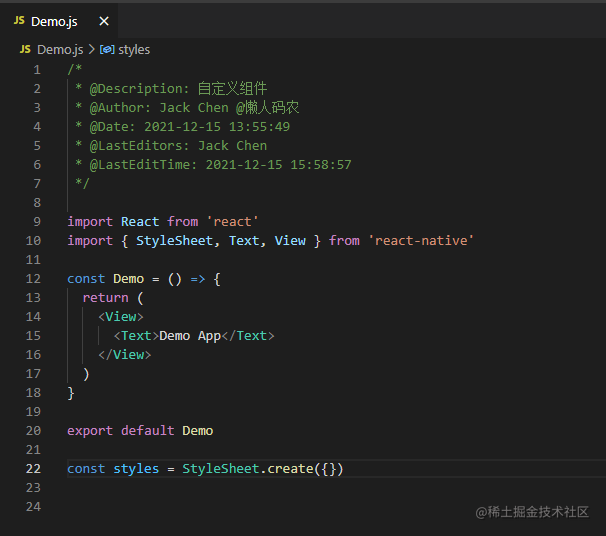This screenshot has width=606, height=536.
Task: Click the breadcrumb chevron separator after Demo.js
Action: [92, 49]
